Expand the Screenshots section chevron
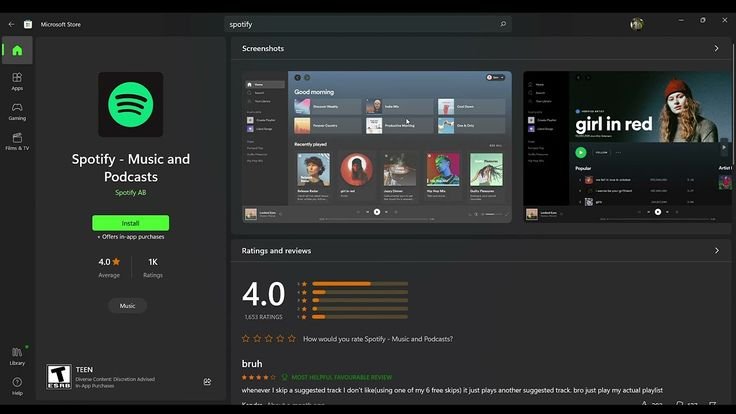 (716, 48)
